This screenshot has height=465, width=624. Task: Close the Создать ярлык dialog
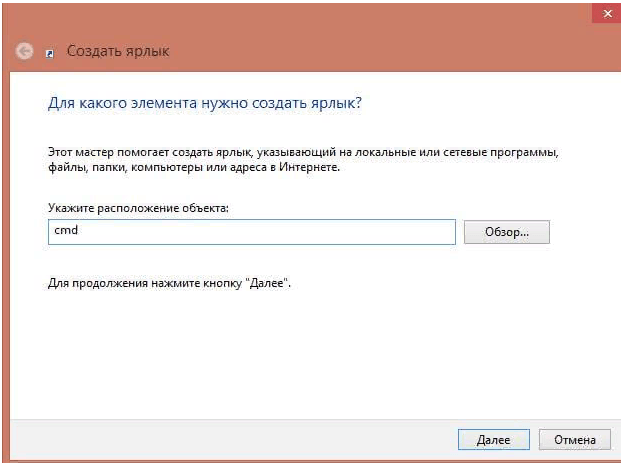pyautogui.click(x=607, y=14)
